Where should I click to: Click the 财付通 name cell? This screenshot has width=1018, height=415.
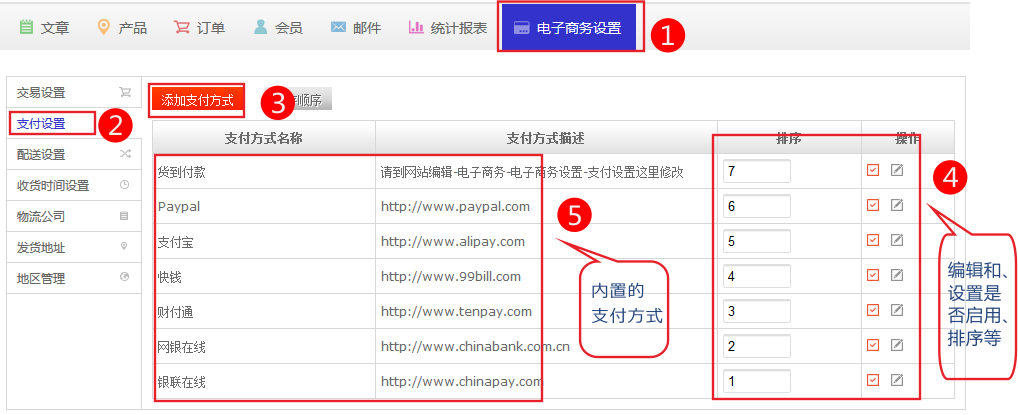(x=264, y=312)
